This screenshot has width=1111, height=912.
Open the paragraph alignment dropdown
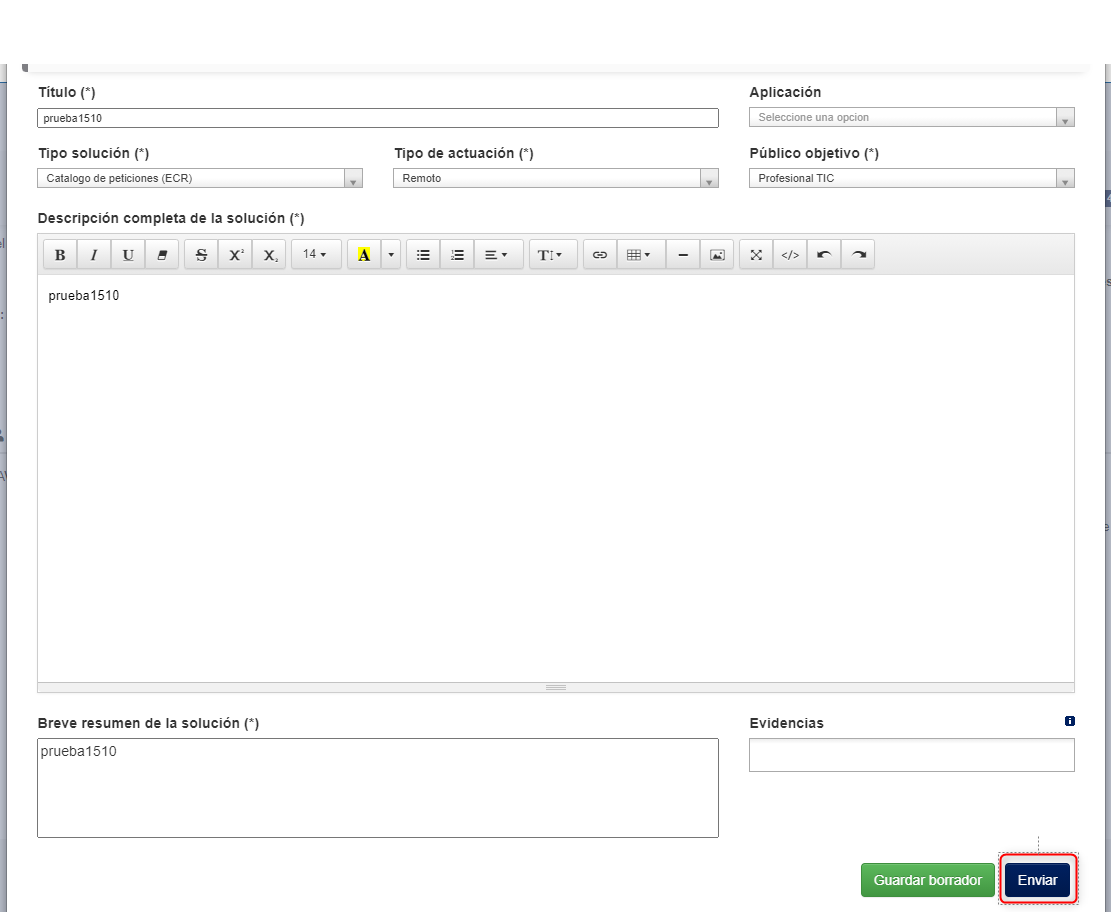pyautogui.click(x=498, y=254)
